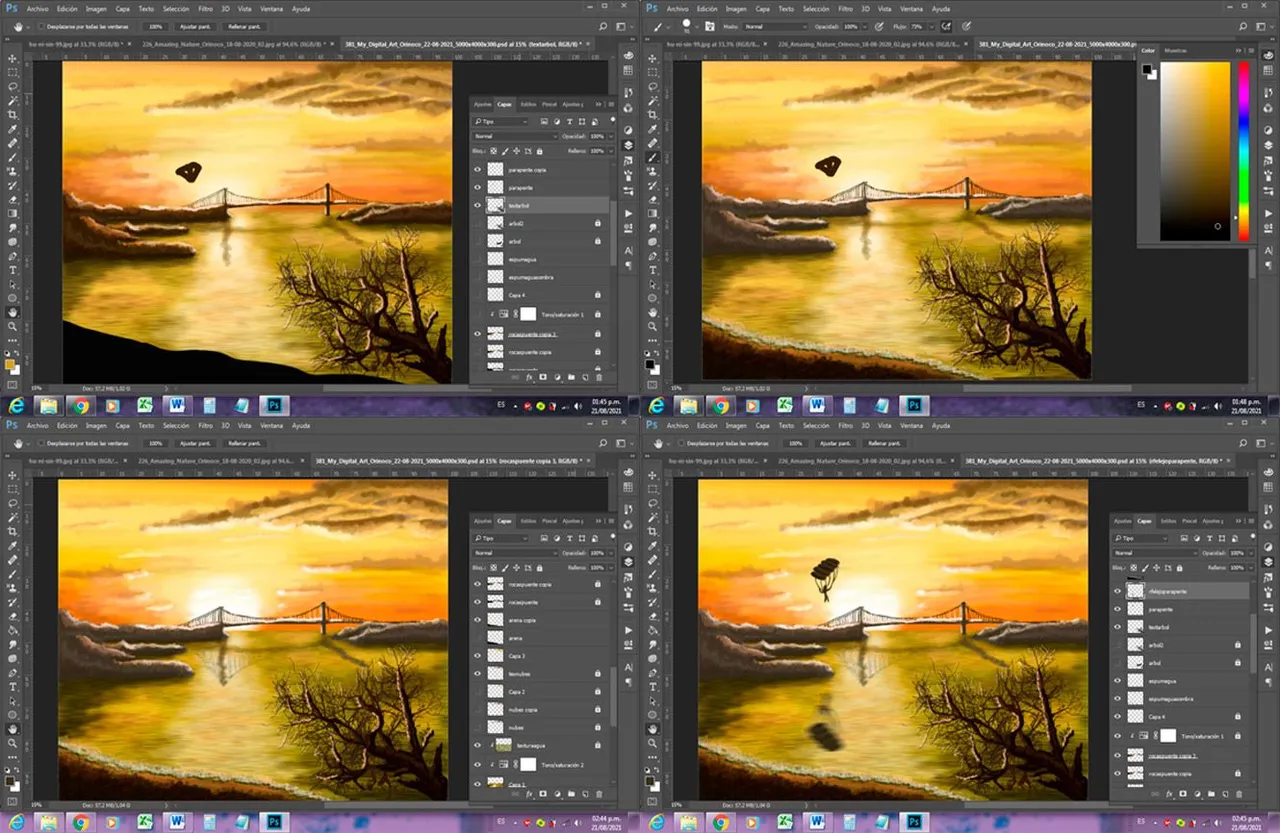
Task: Click Rellenar pant. button in rocaspuente copia 1 window
Action: point(244,442)
